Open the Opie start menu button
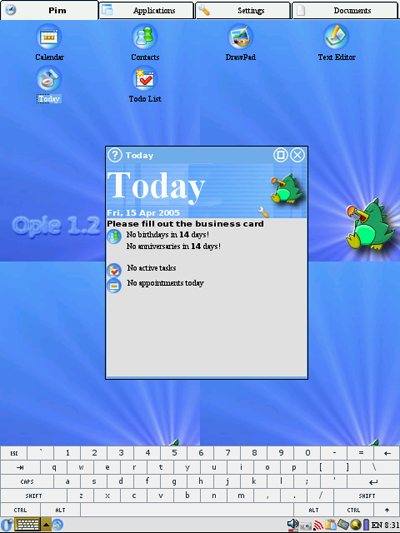 7,525
